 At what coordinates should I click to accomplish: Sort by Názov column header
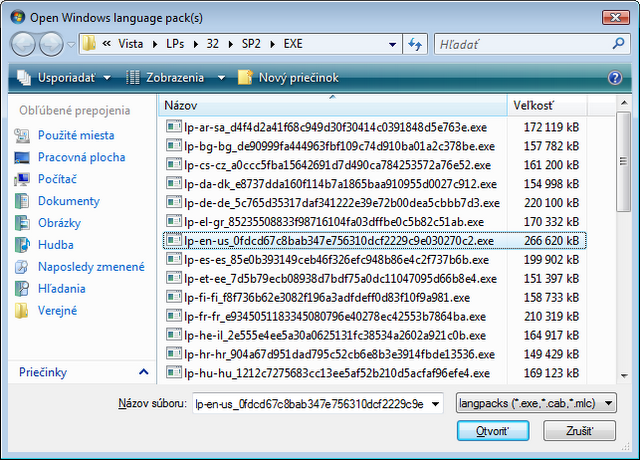tap(332, 105)
